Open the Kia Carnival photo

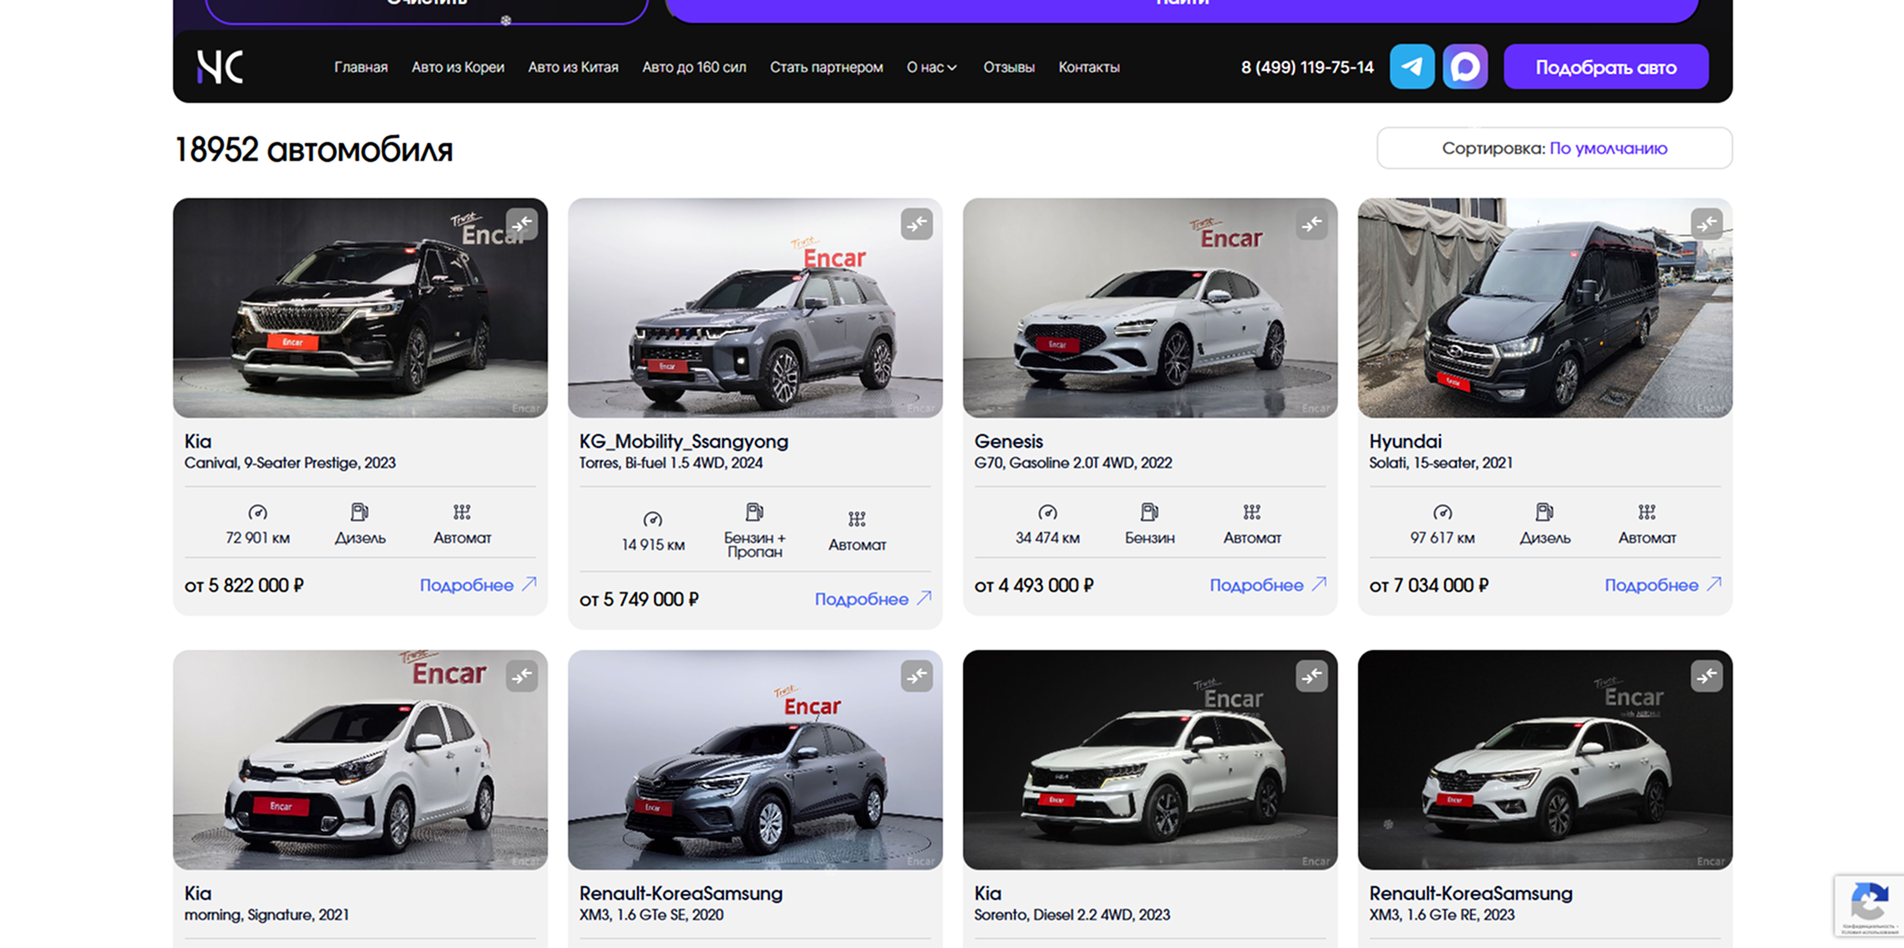coord(360,308)
